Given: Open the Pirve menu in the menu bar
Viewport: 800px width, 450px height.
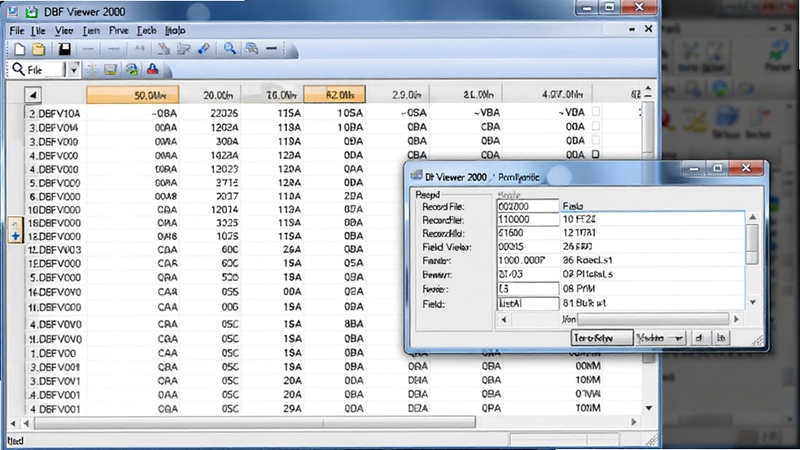Looking at the screenshot, I should pos(118,31).
